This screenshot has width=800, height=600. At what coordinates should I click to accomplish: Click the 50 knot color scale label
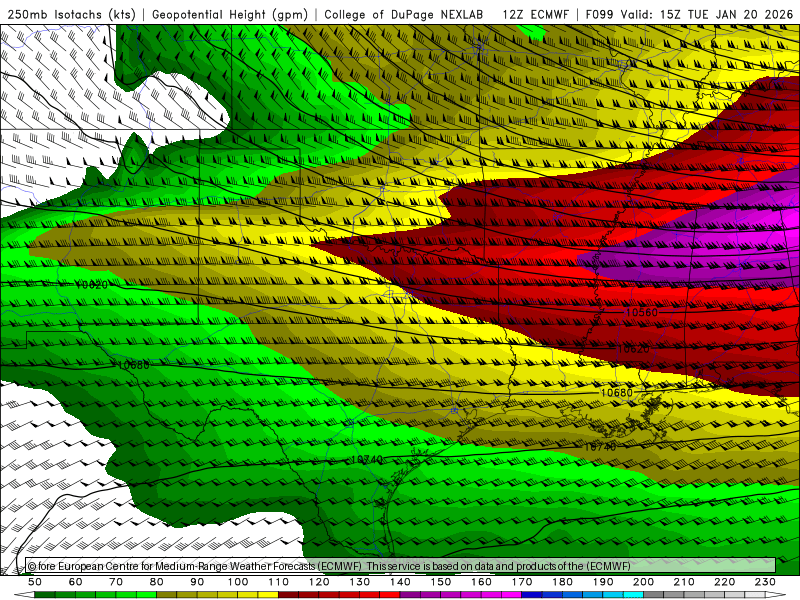pyautogui.click(x=35, y=582)
